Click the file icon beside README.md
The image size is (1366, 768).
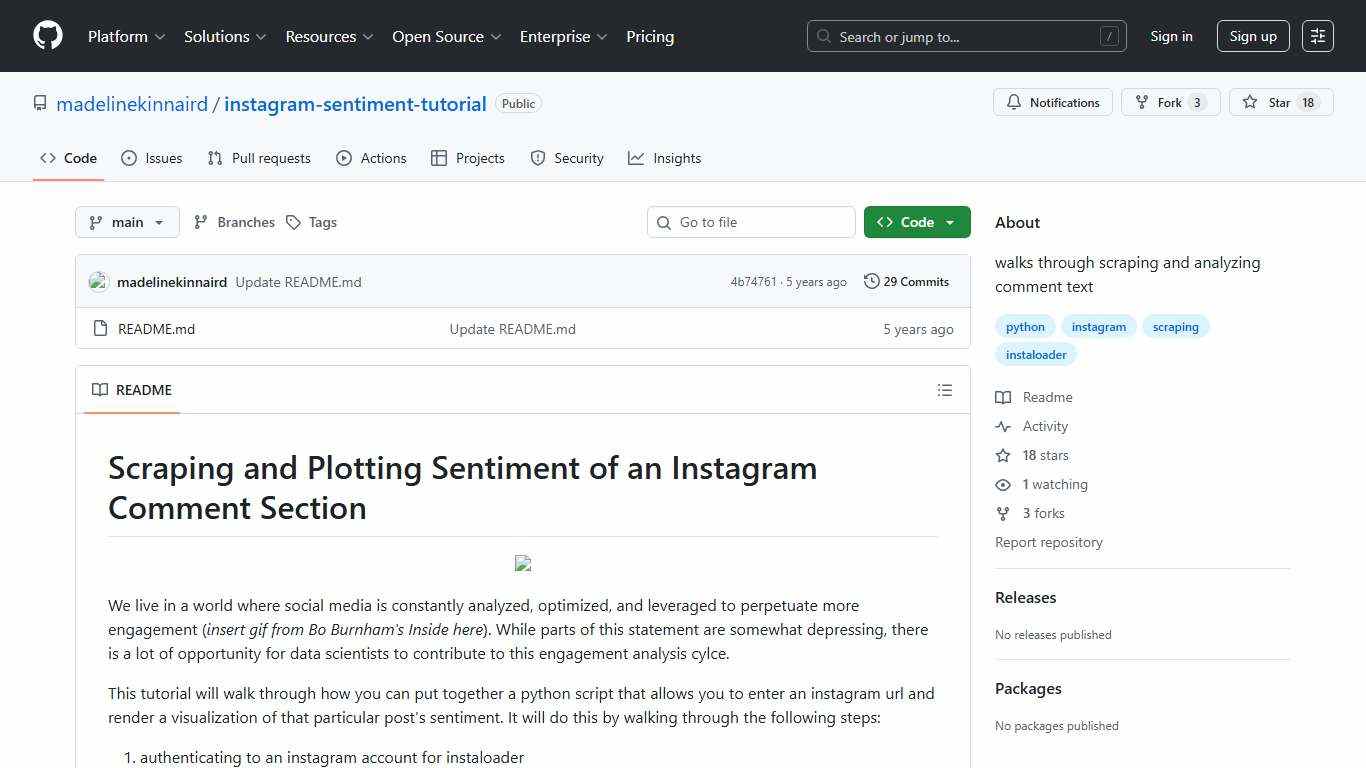[x=100, y=328]
